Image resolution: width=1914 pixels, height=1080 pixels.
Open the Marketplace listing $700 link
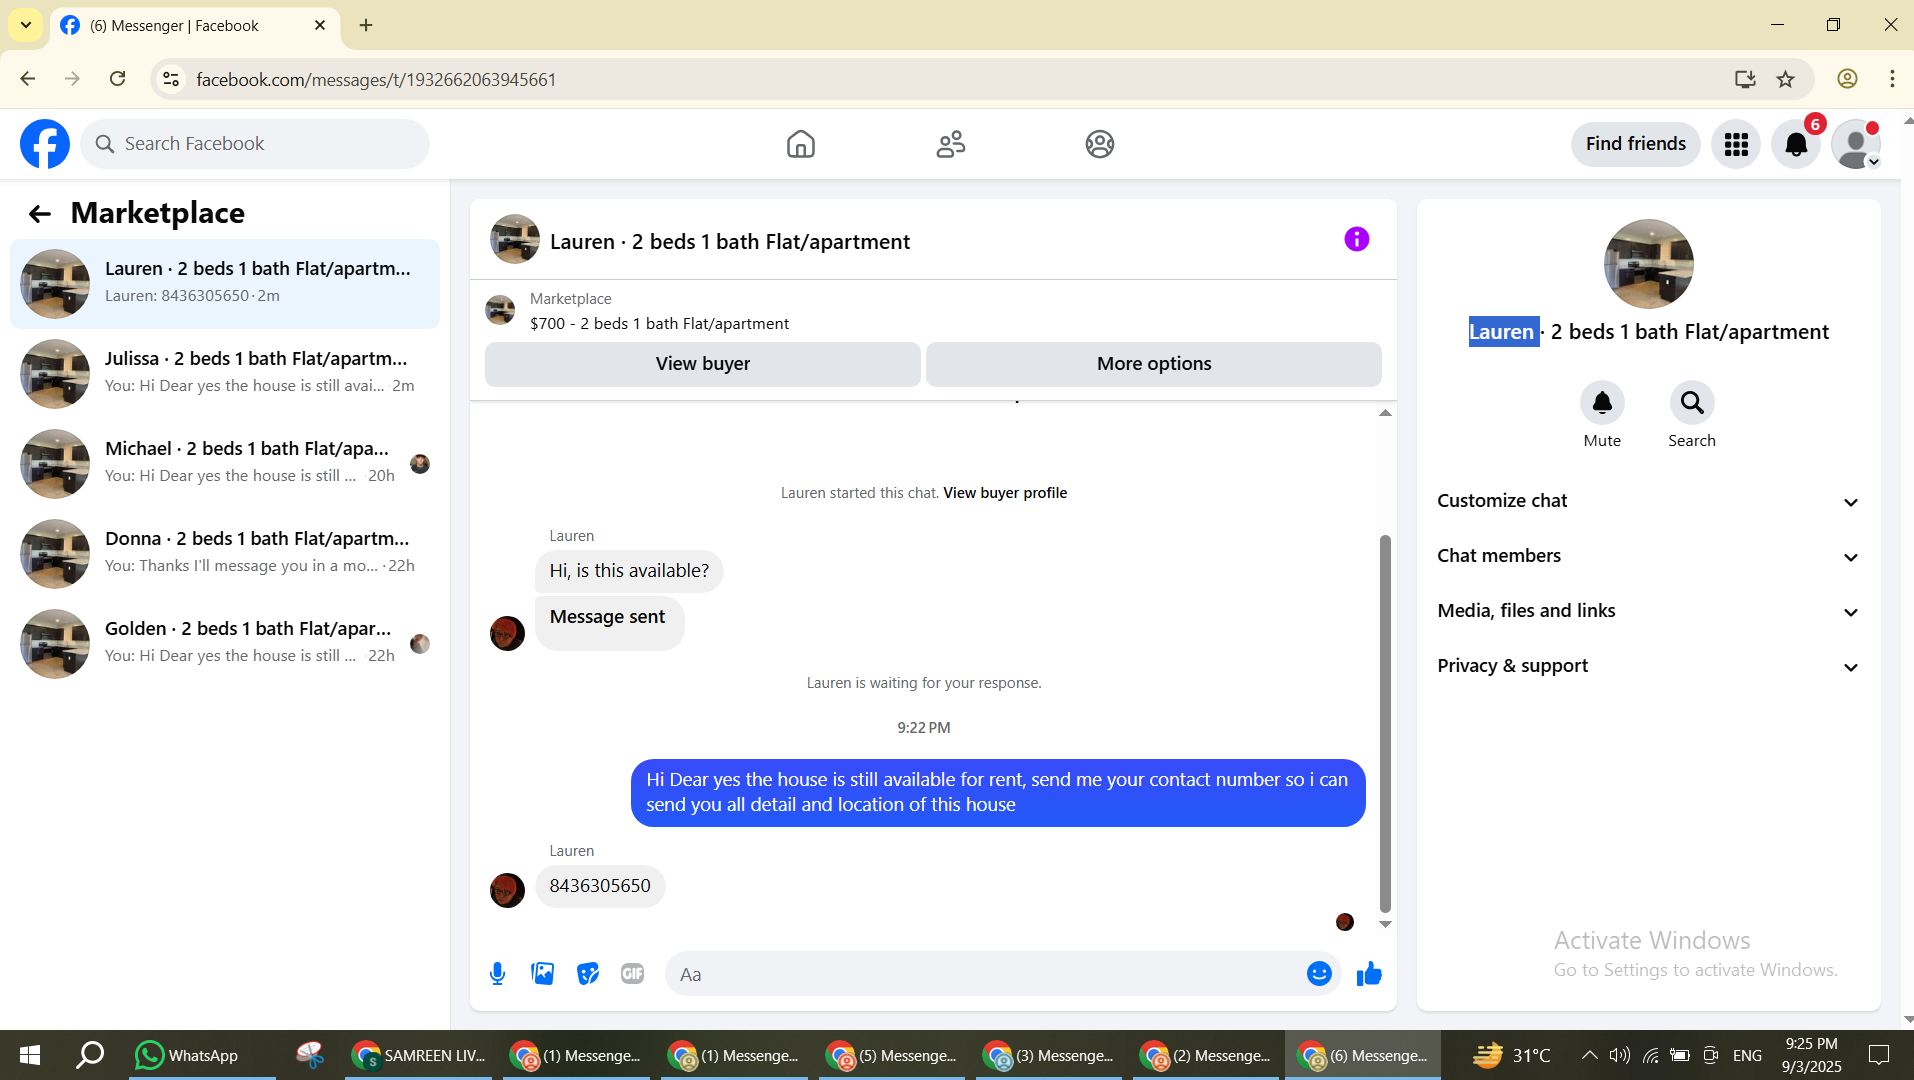tap(659, 324)
